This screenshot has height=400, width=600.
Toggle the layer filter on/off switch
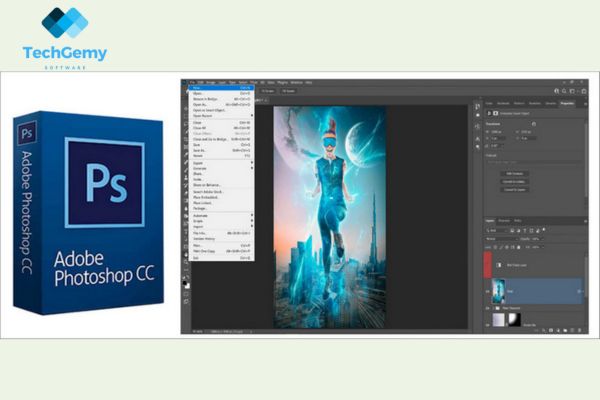544,230
